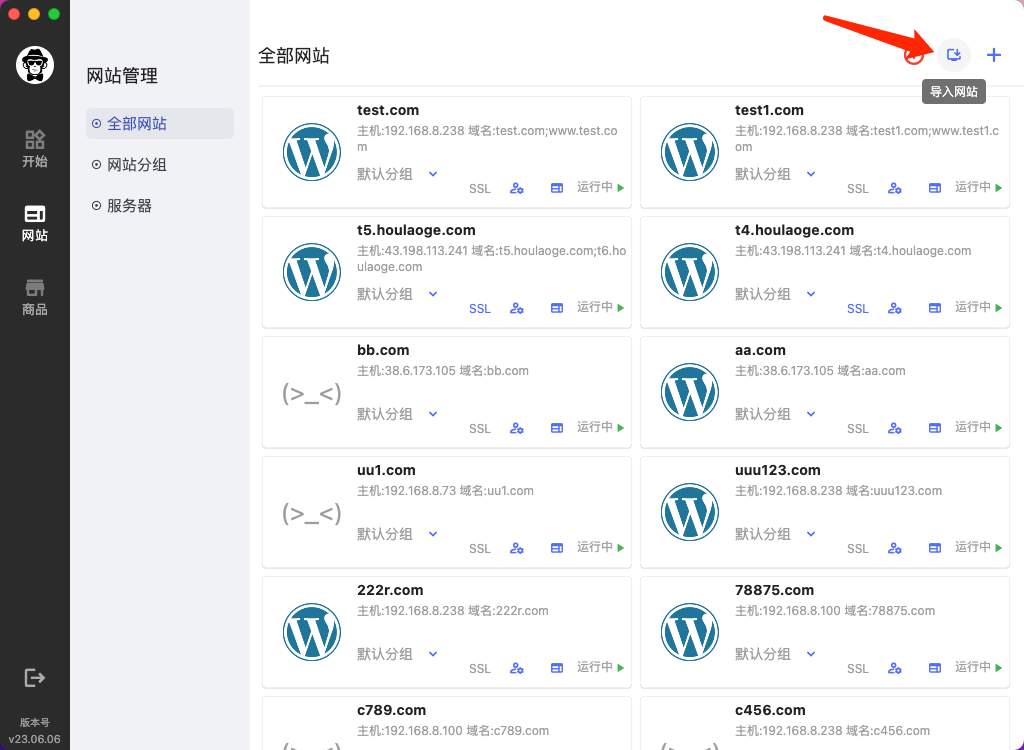Toggle 运行中 status of test.com
Image resolution: width=1024 pixels, height=750 pixels.
point(601,188)
